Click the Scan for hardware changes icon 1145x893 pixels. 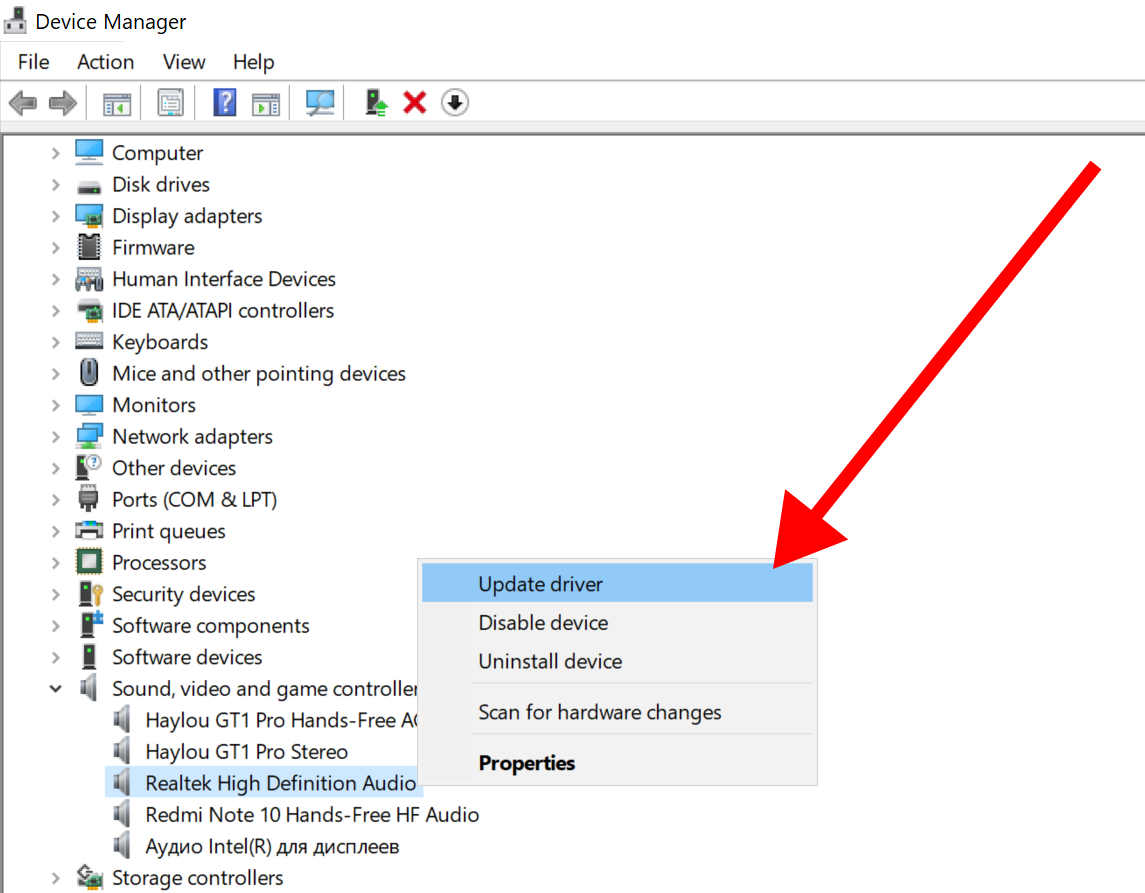coord(319,102)
